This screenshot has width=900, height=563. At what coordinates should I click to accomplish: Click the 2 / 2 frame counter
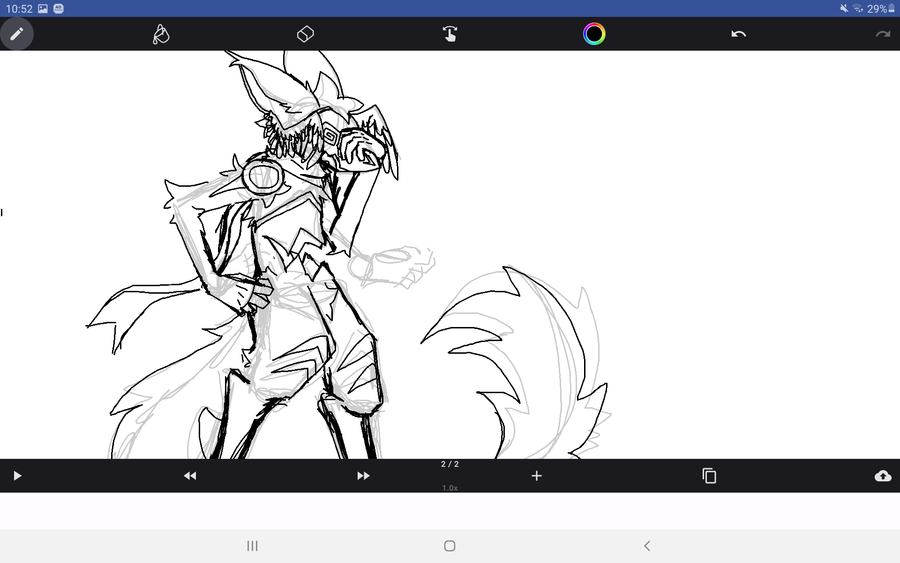[x=449, y=464]
